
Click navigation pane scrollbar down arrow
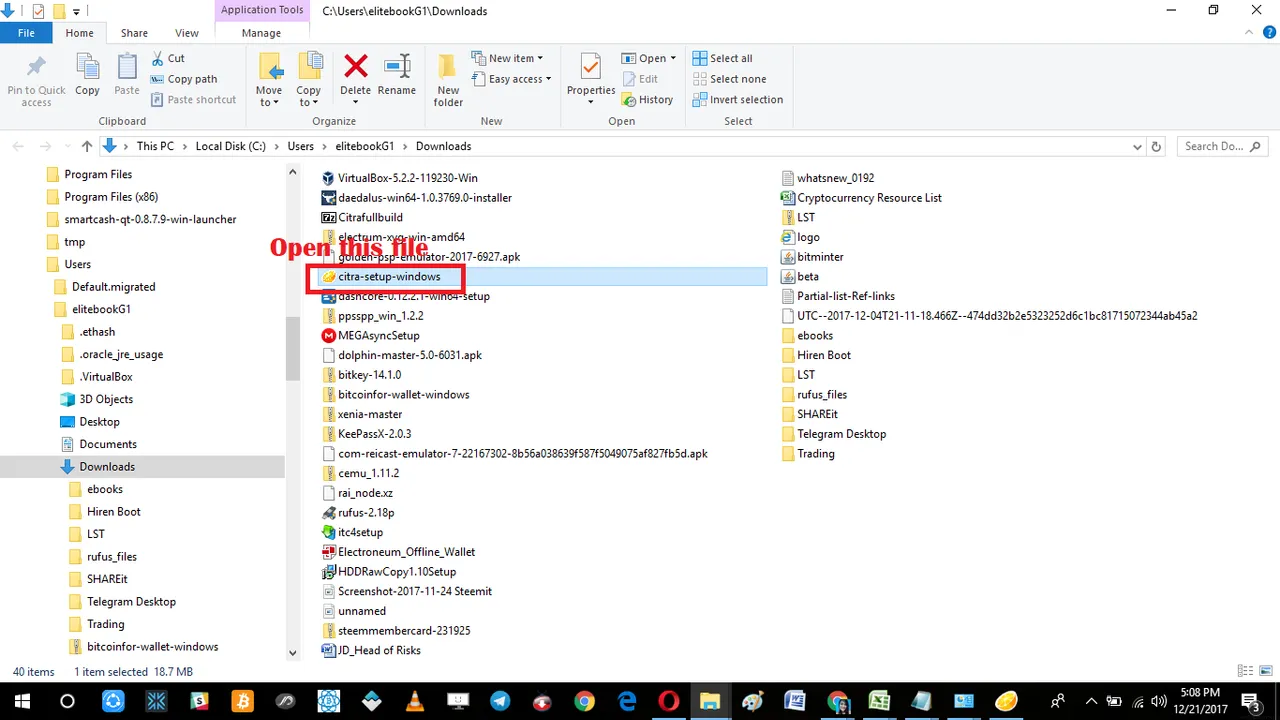[x=293, y=653]
